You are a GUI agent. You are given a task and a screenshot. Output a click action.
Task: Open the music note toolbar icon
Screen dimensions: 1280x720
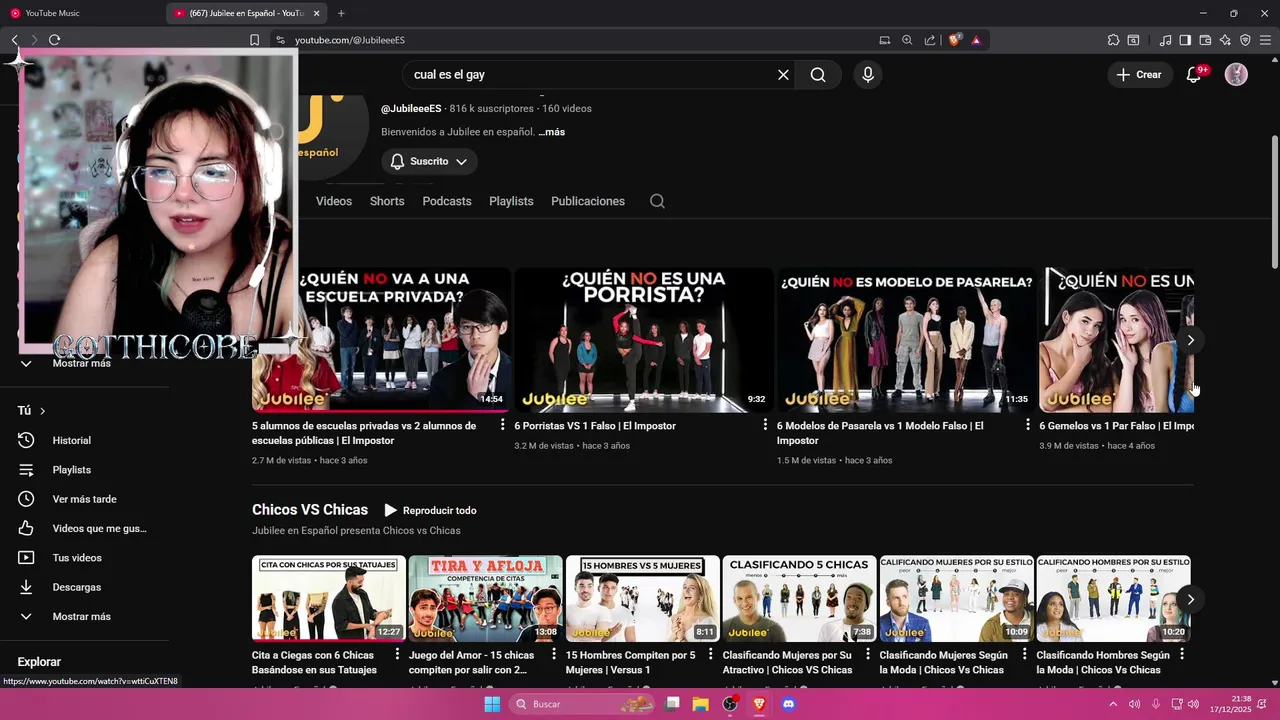(1165, 40)
